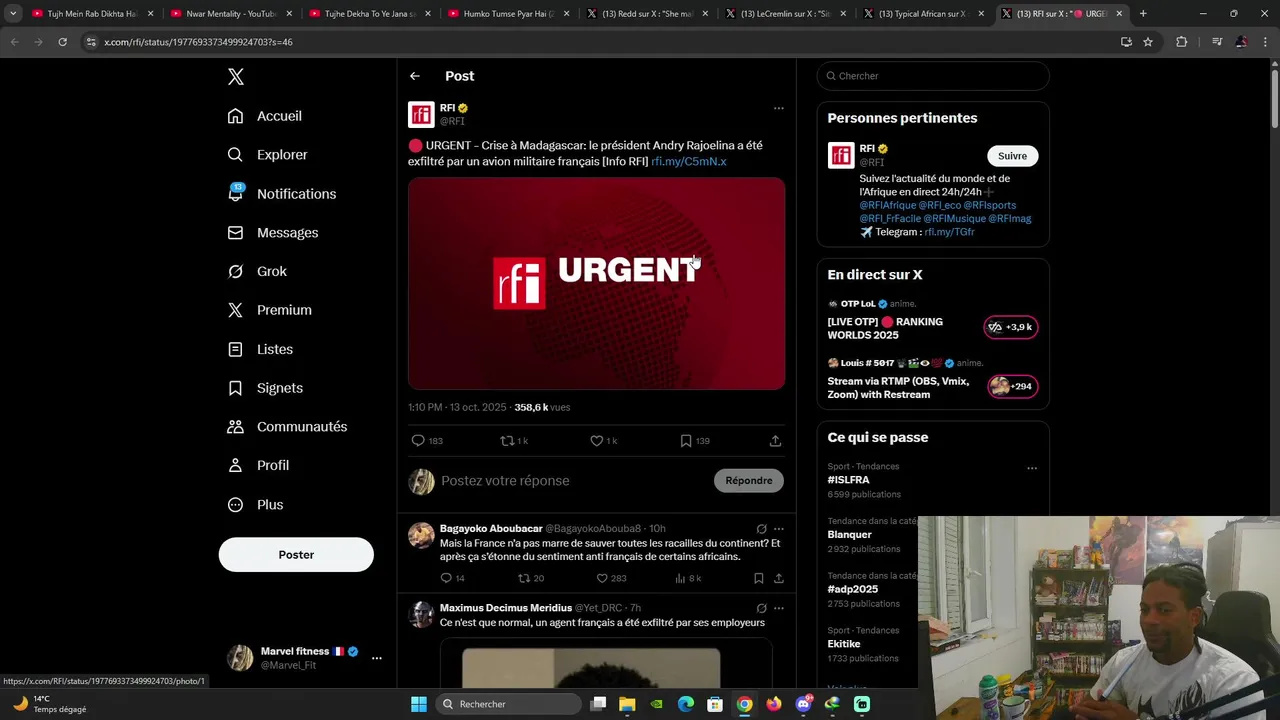Image resolution: width=1280 pixels, height=720 pixels.
Task: Go back with the Post arrow
Action: [x=415, y=76]
